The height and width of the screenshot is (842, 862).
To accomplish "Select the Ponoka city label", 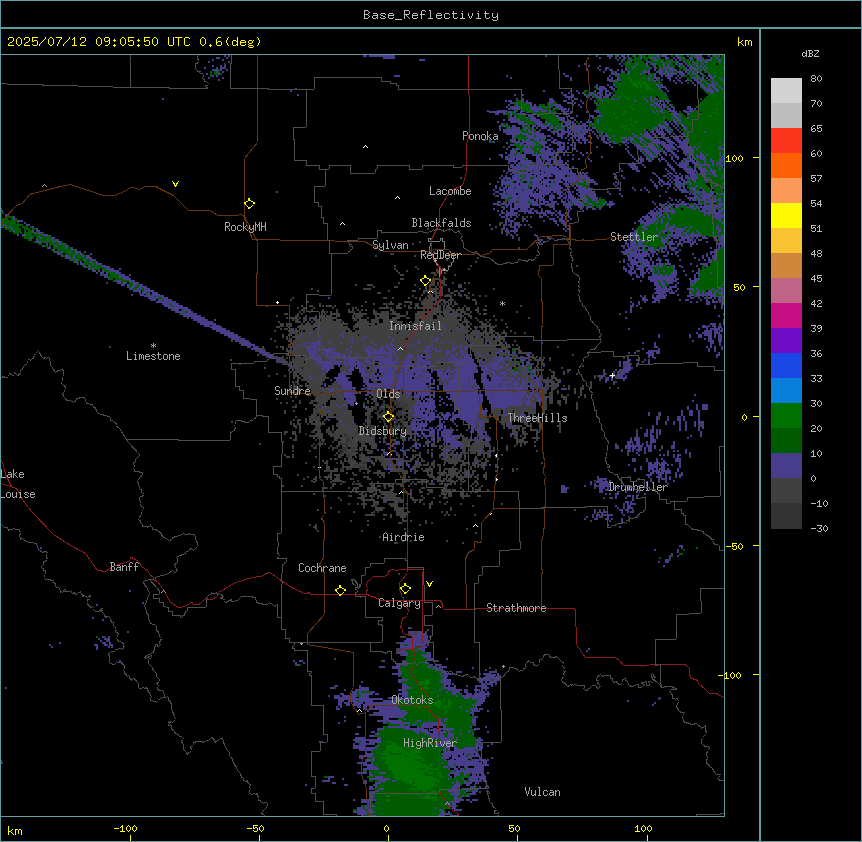I will tap(480, 136).
